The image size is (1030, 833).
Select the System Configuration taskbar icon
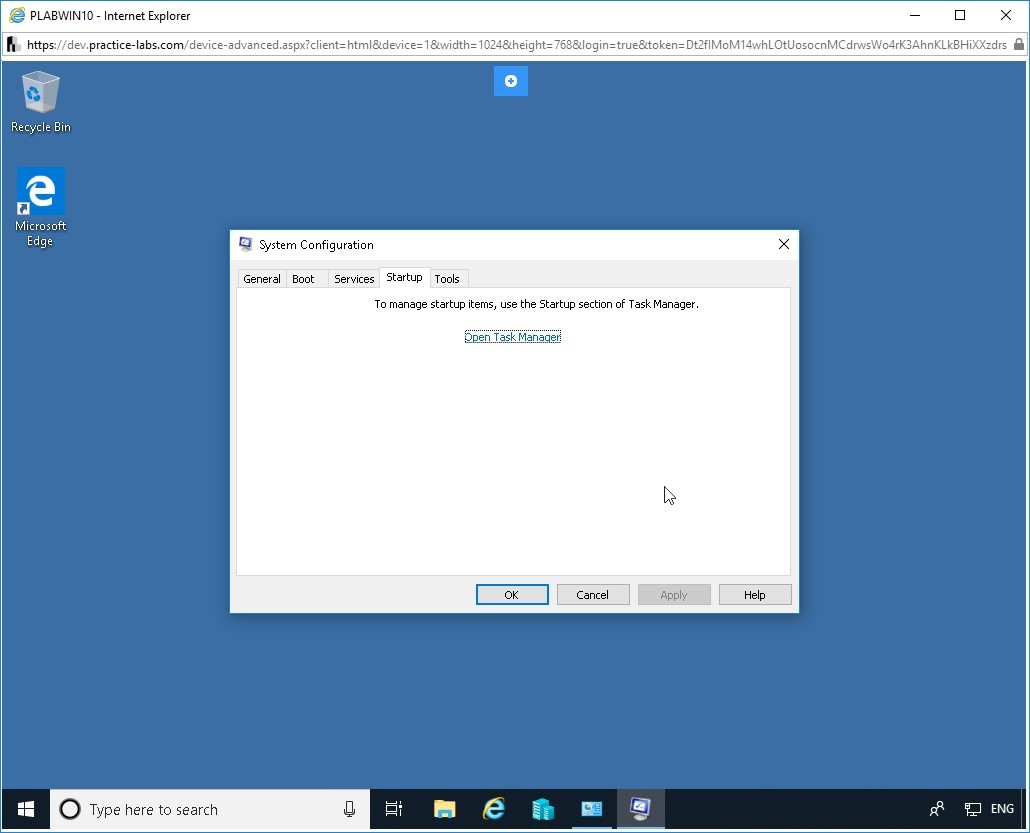[640, 809]
